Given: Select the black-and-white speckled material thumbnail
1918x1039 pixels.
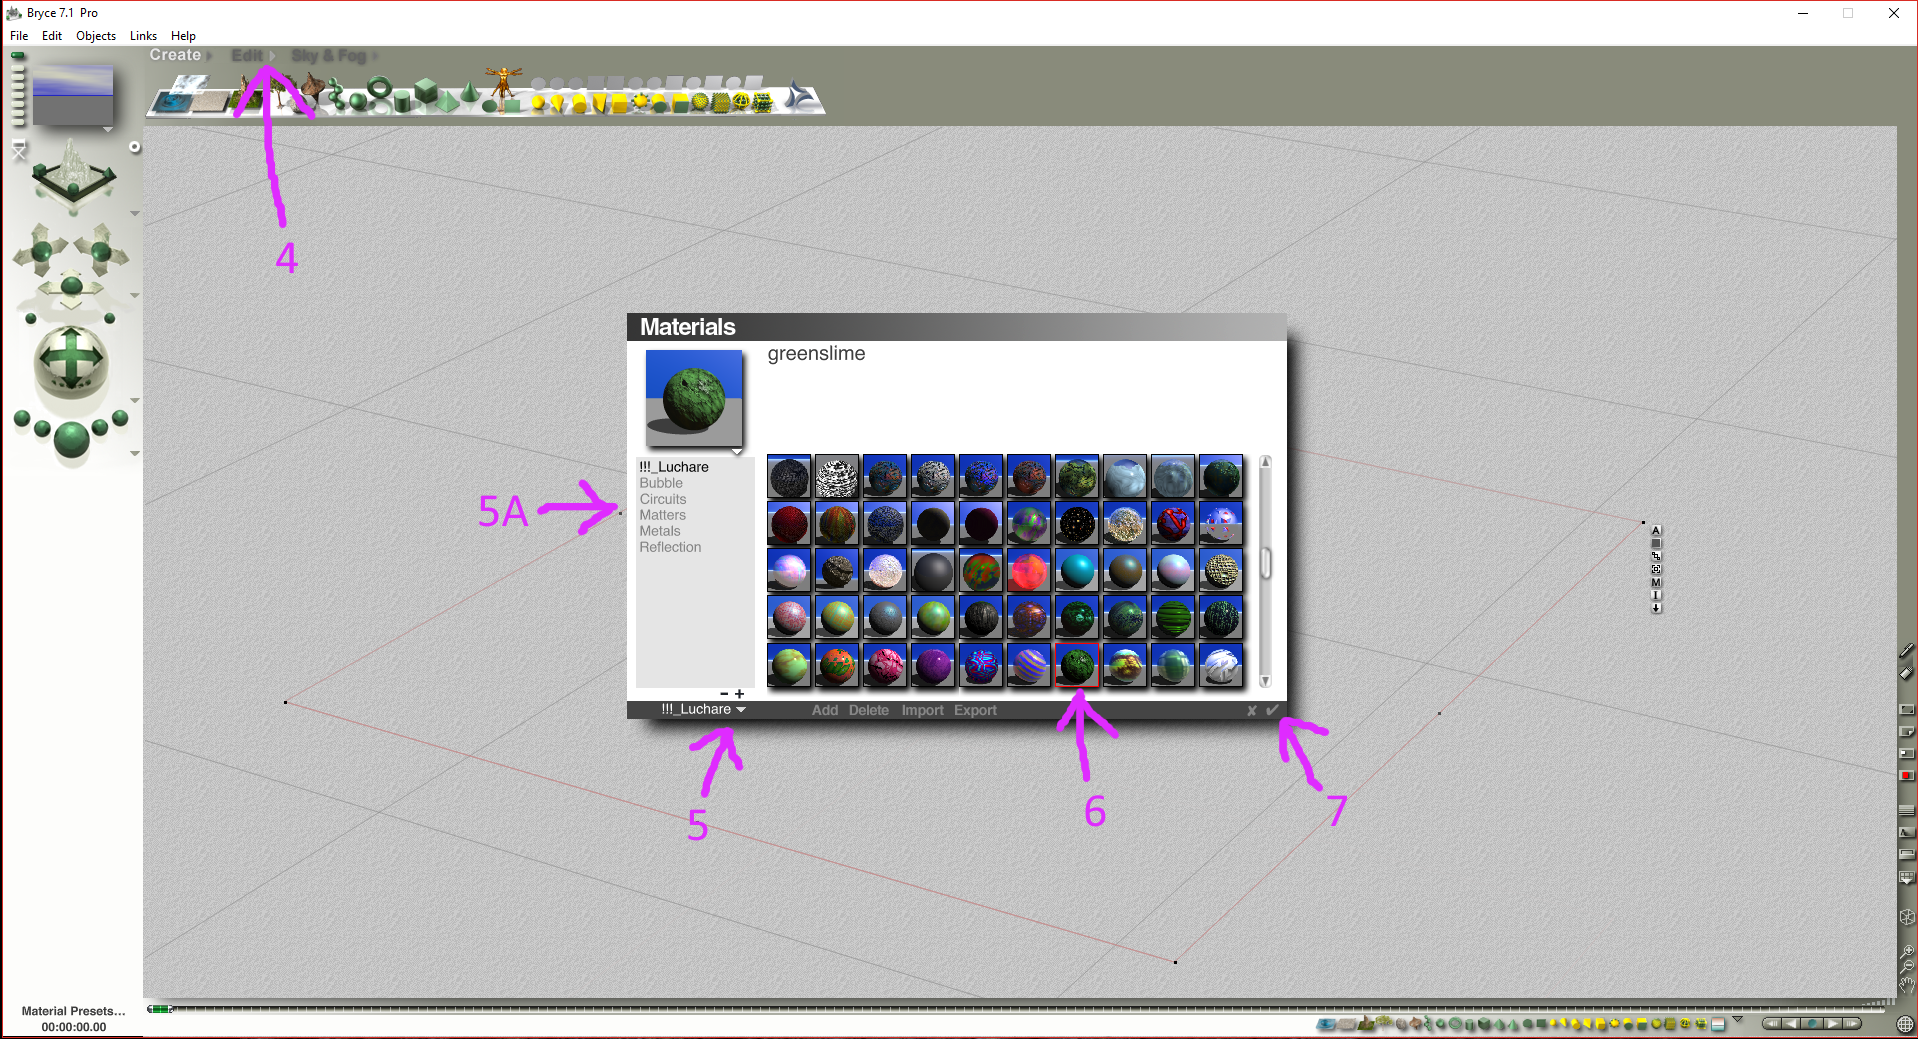Looking at the screenshot, I should point(837,477).
